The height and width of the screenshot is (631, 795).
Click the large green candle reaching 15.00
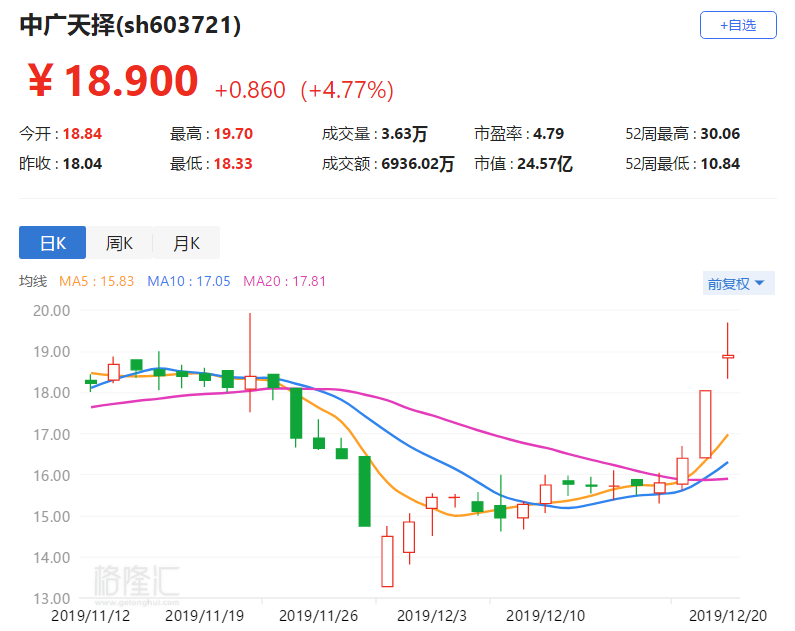coord(365,491)
